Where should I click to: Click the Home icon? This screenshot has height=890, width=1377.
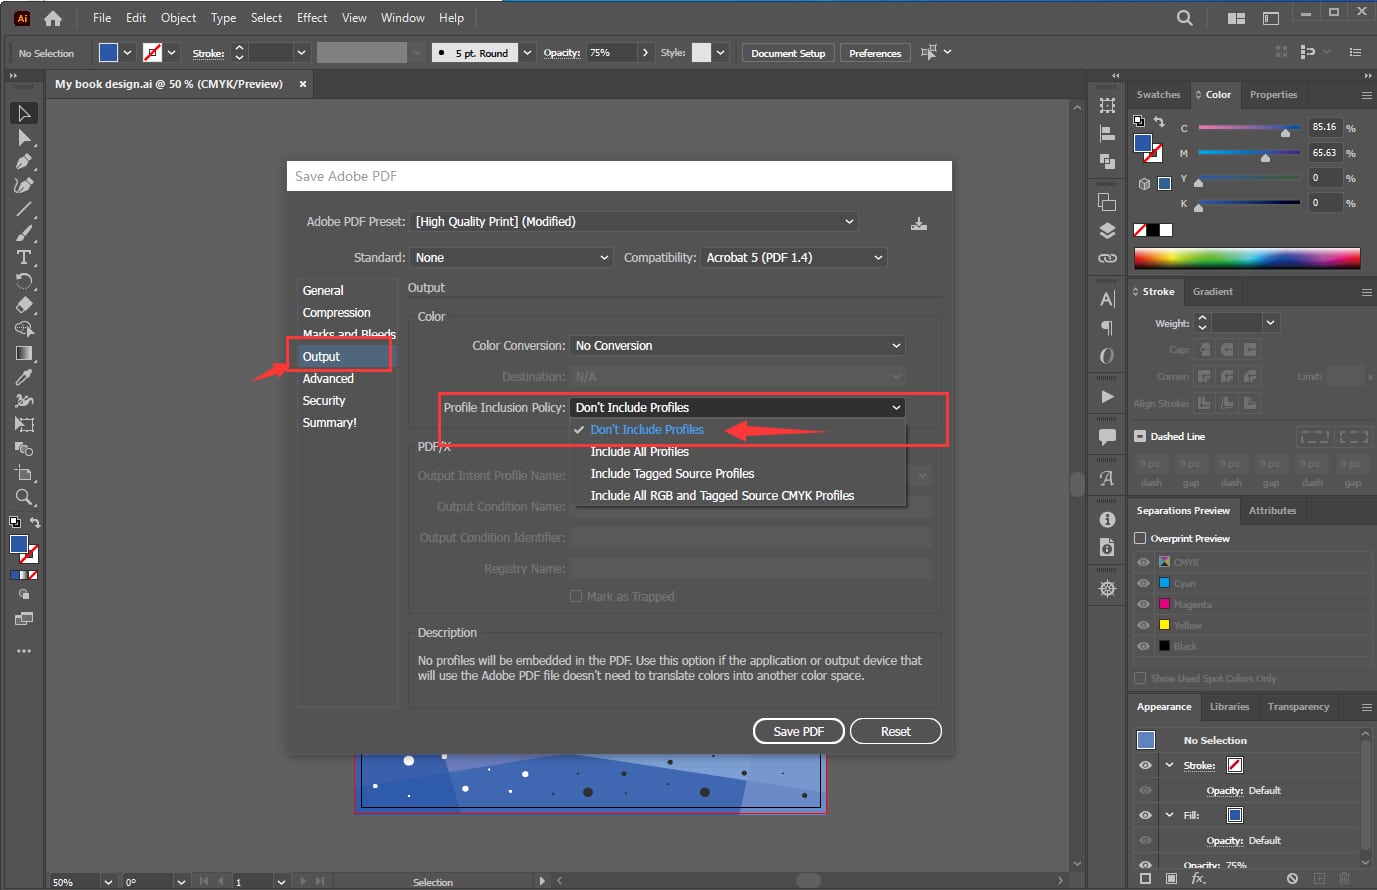coord(53,18)
